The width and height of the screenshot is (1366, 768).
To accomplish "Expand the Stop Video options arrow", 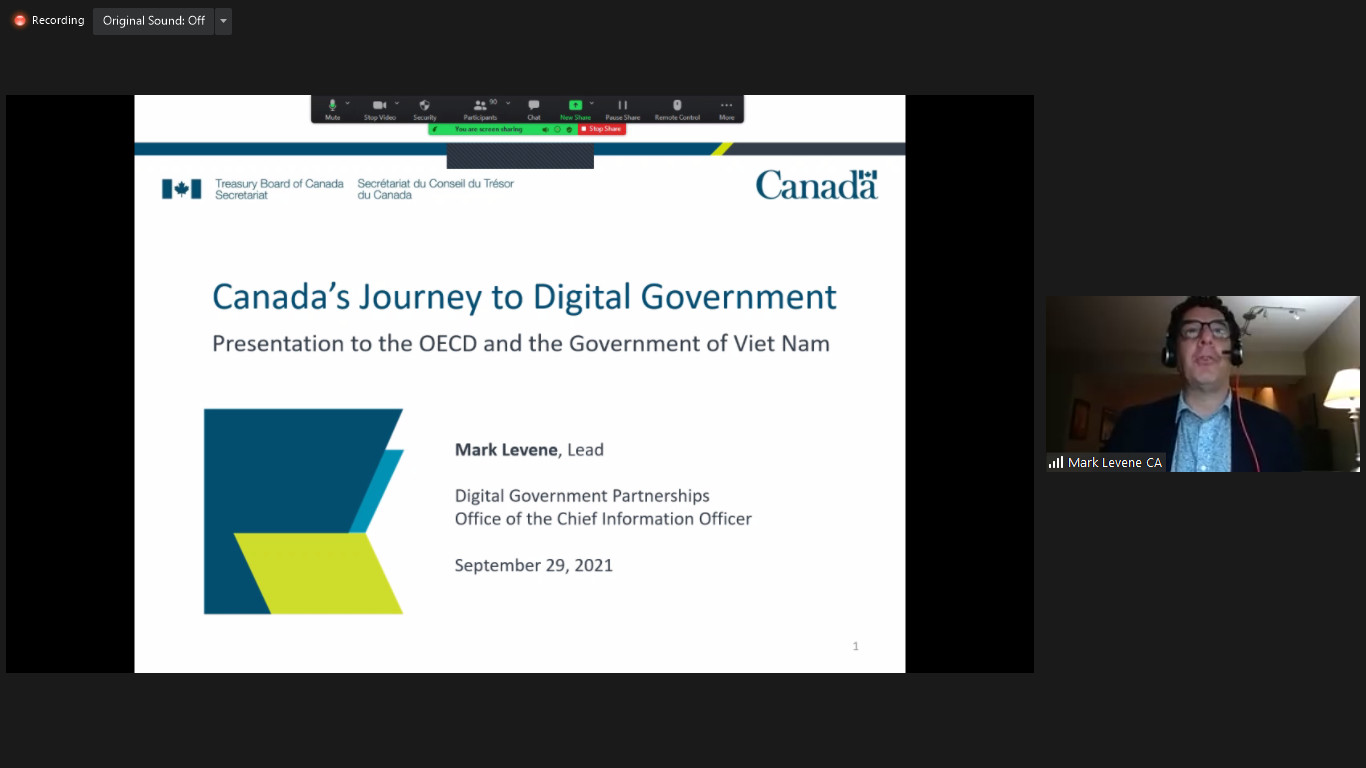I will coord(397,103).
